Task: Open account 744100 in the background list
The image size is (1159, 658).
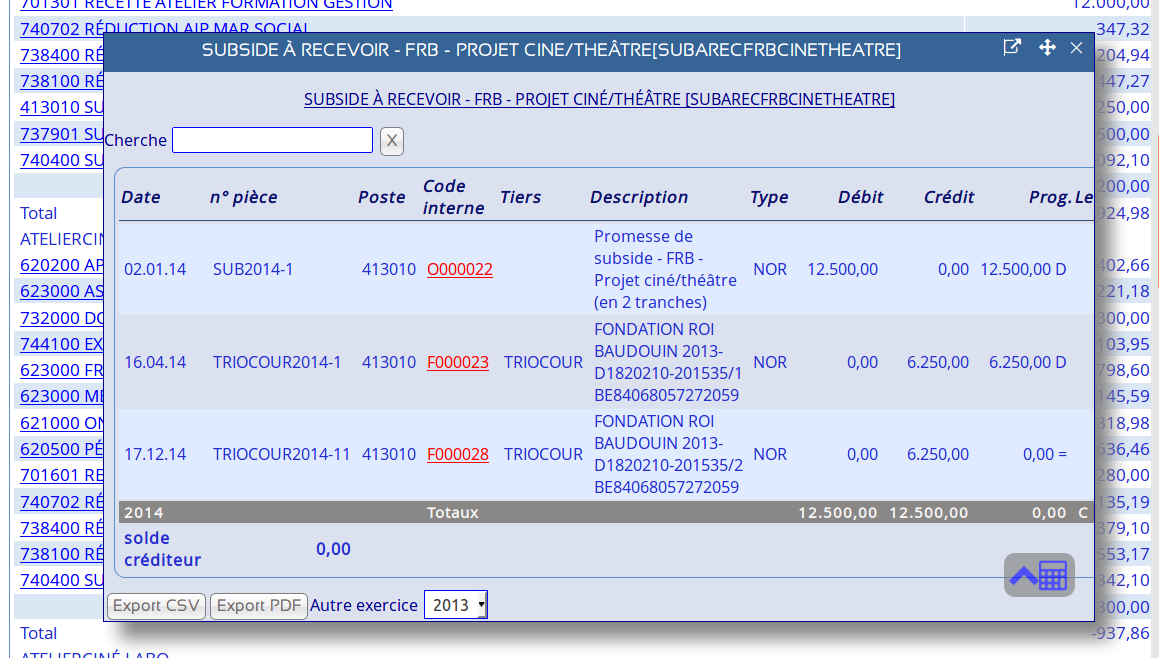Action: (x=62, y=344)
